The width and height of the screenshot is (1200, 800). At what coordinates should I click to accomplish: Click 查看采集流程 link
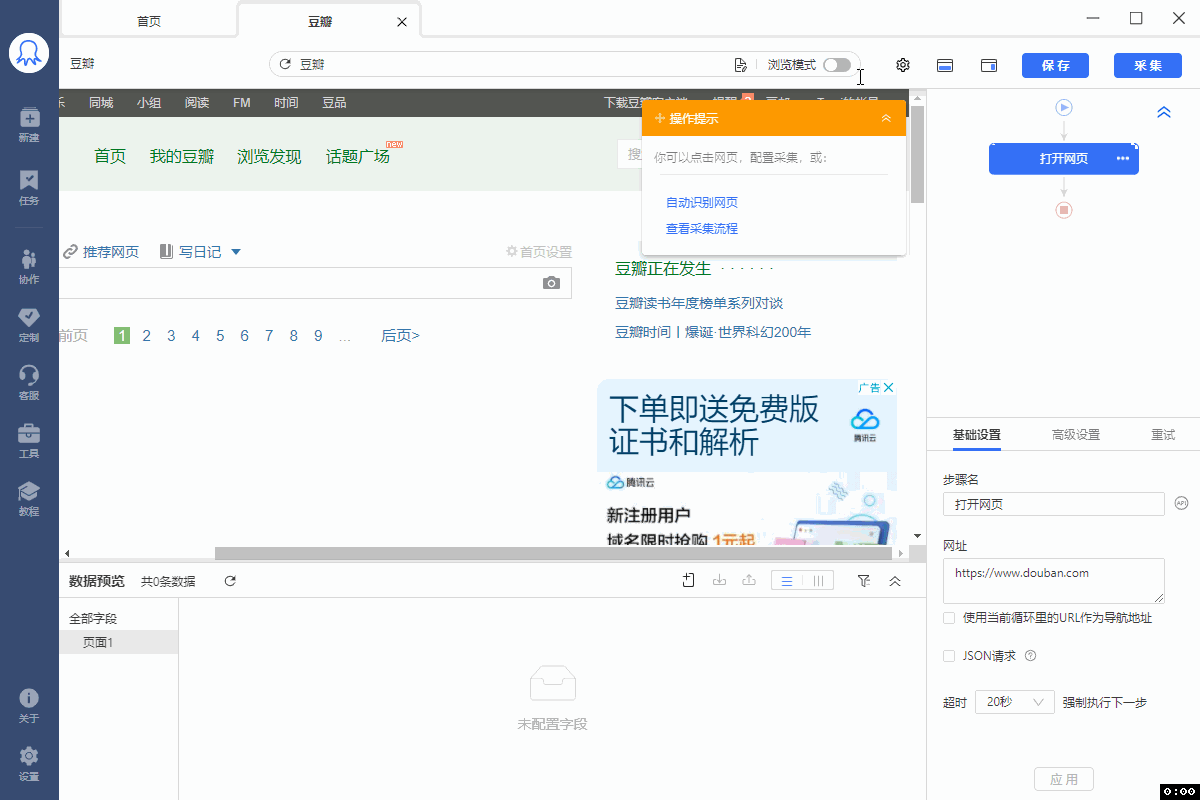pos(702,228)
